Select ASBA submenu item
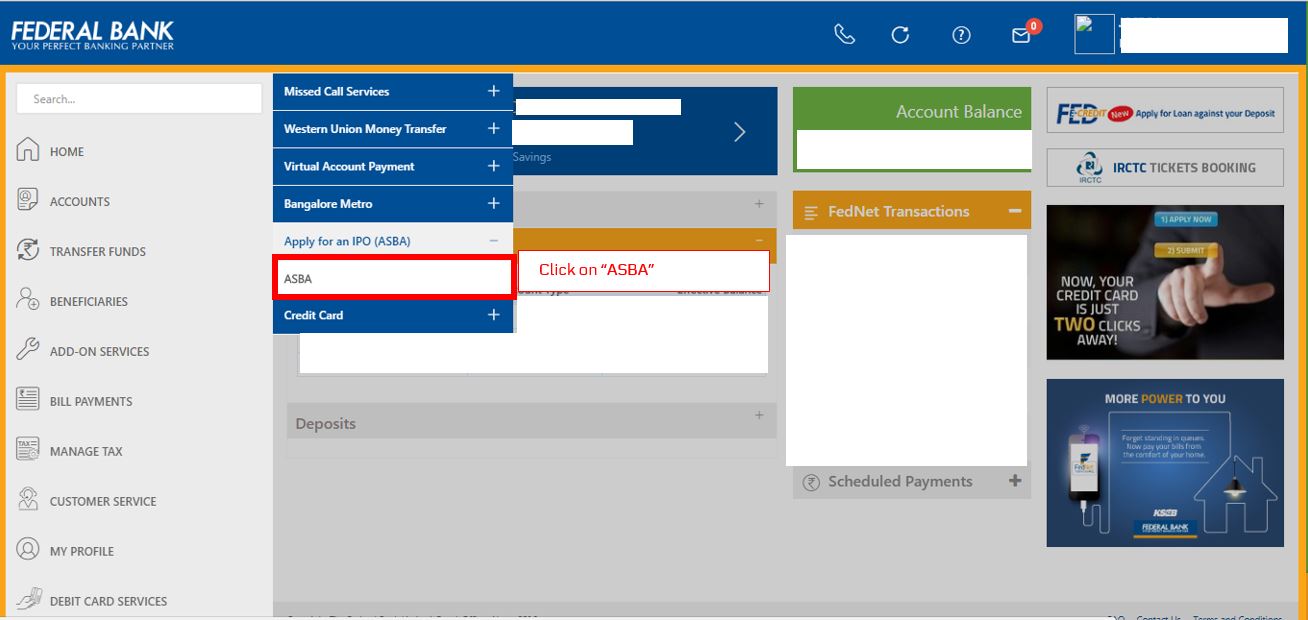 tap(393, 278)
